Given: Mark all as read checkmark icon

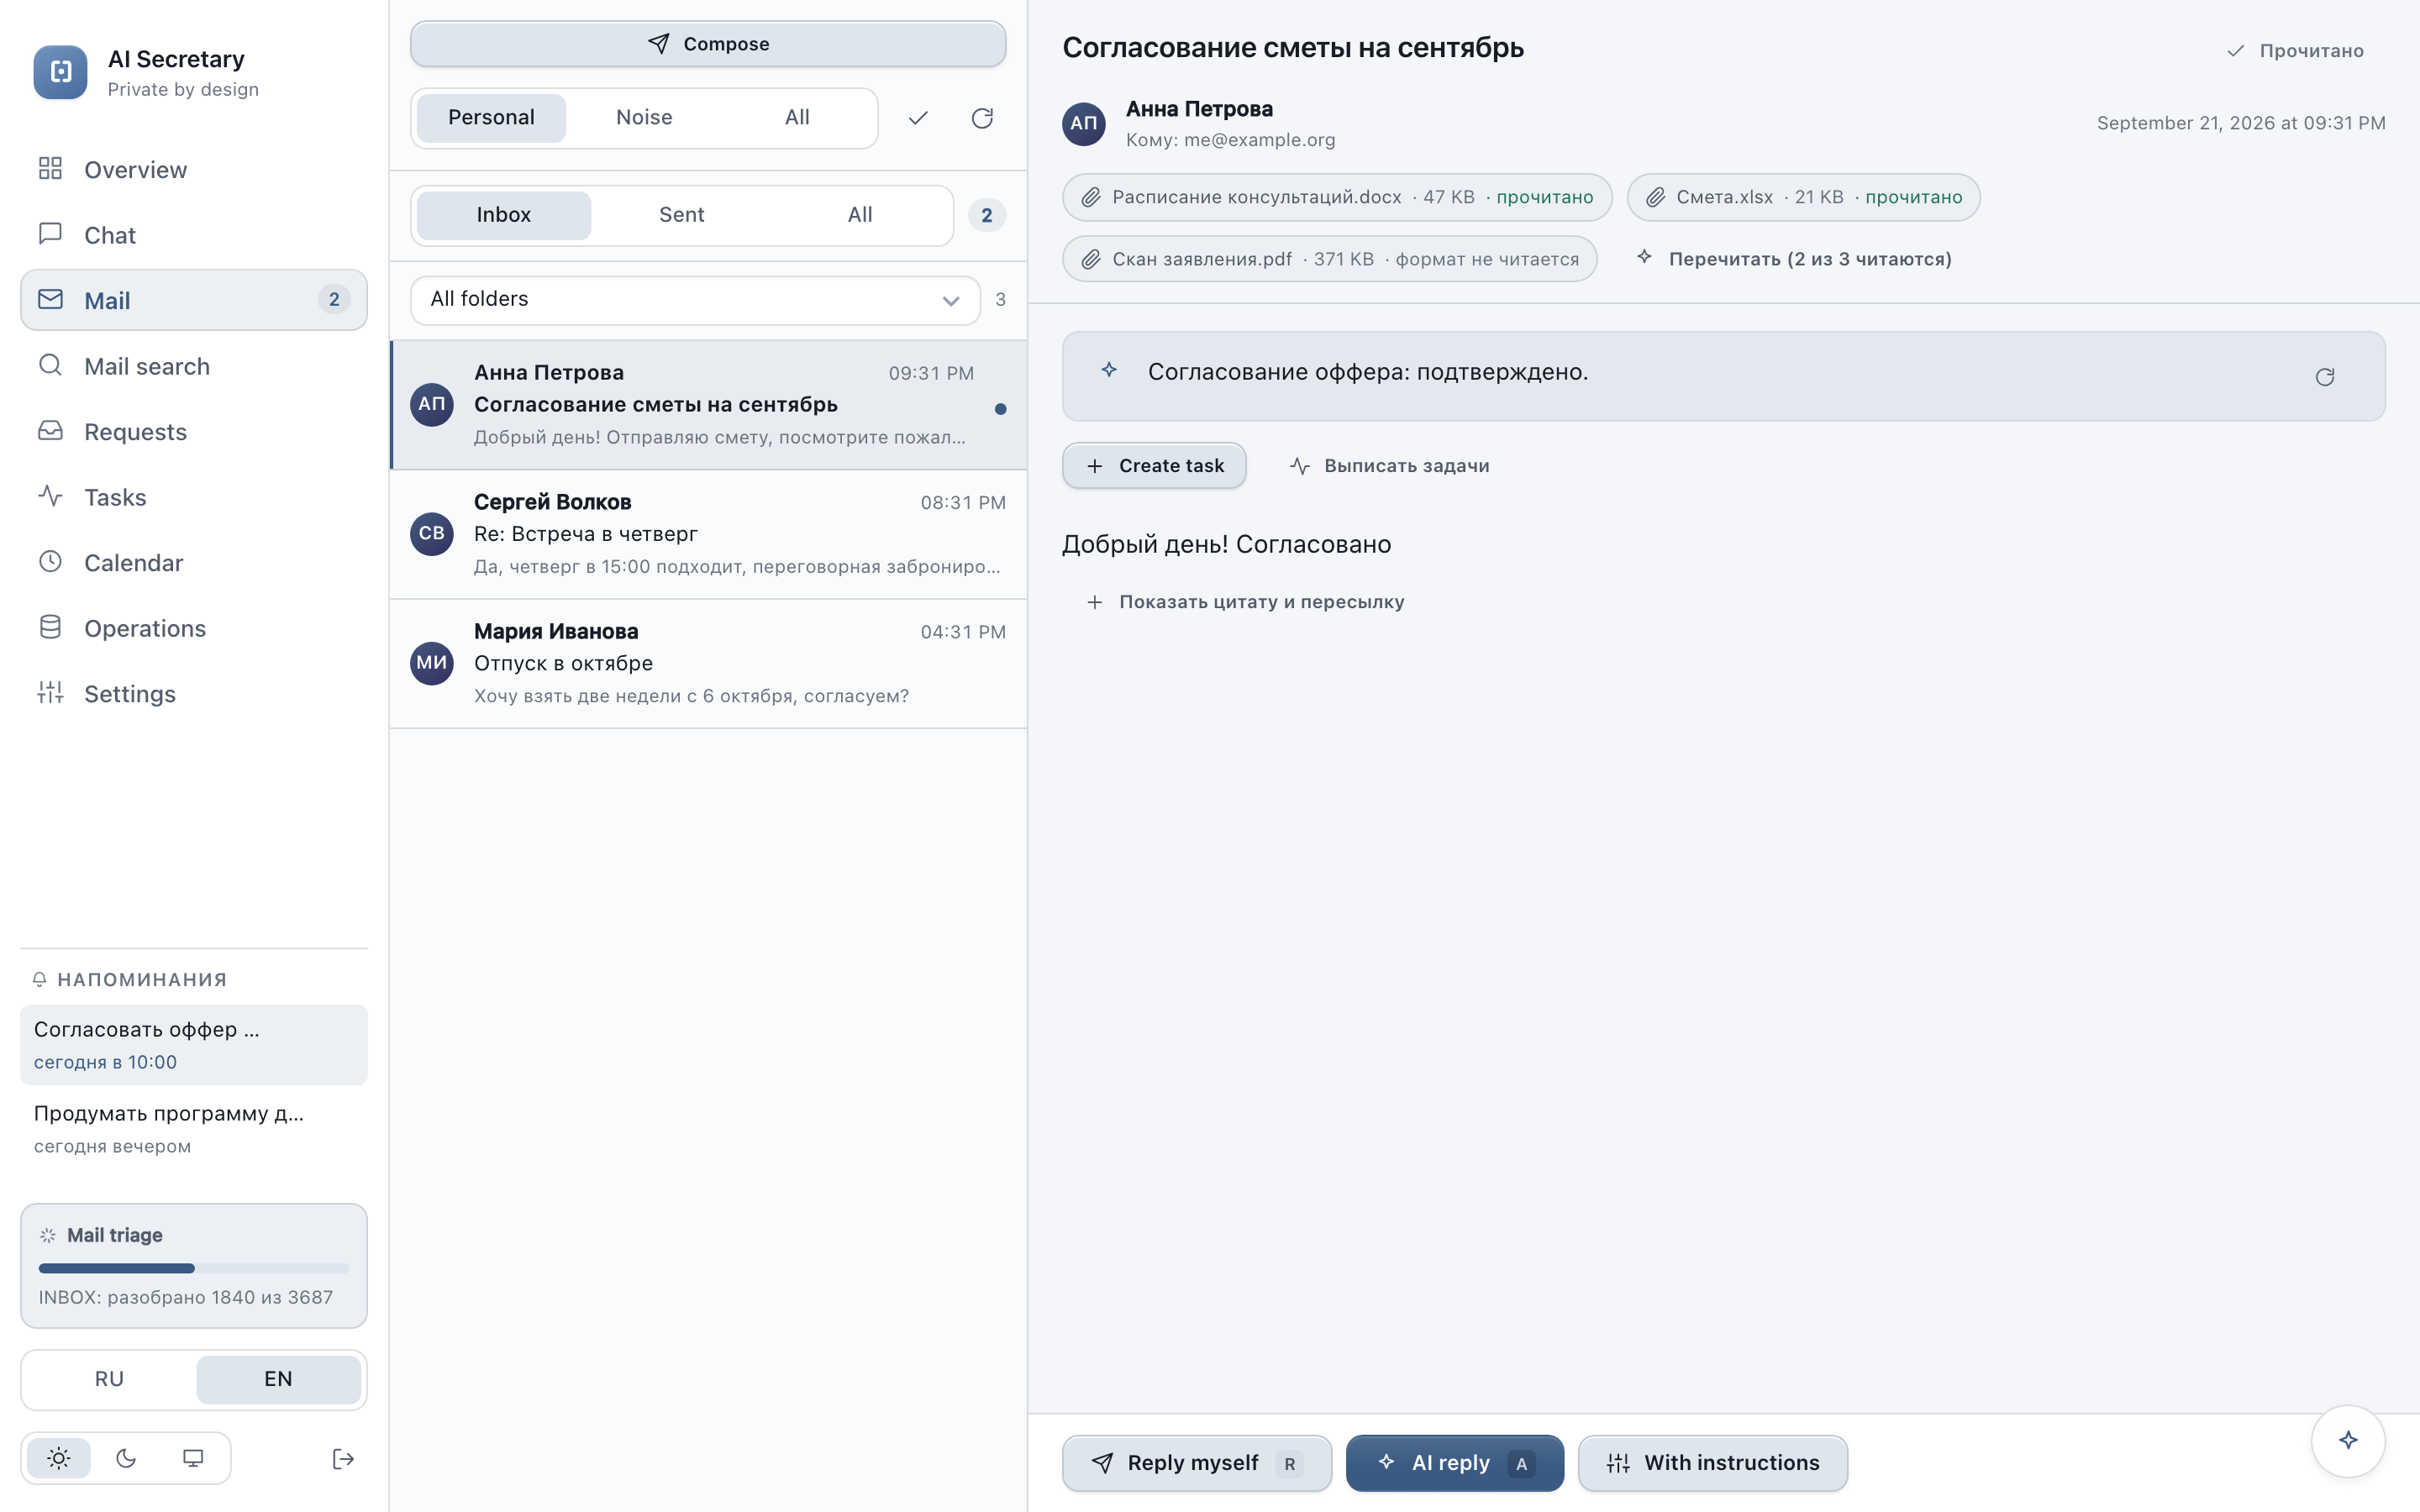Looking at the screenshot, I should point(918,118).
